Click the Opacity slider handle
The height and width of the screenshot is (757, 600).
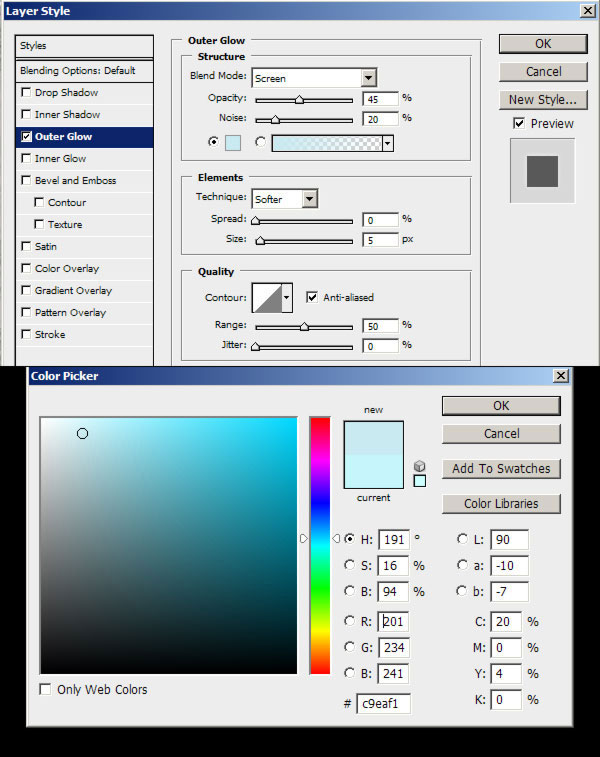[x=299, y=100]
